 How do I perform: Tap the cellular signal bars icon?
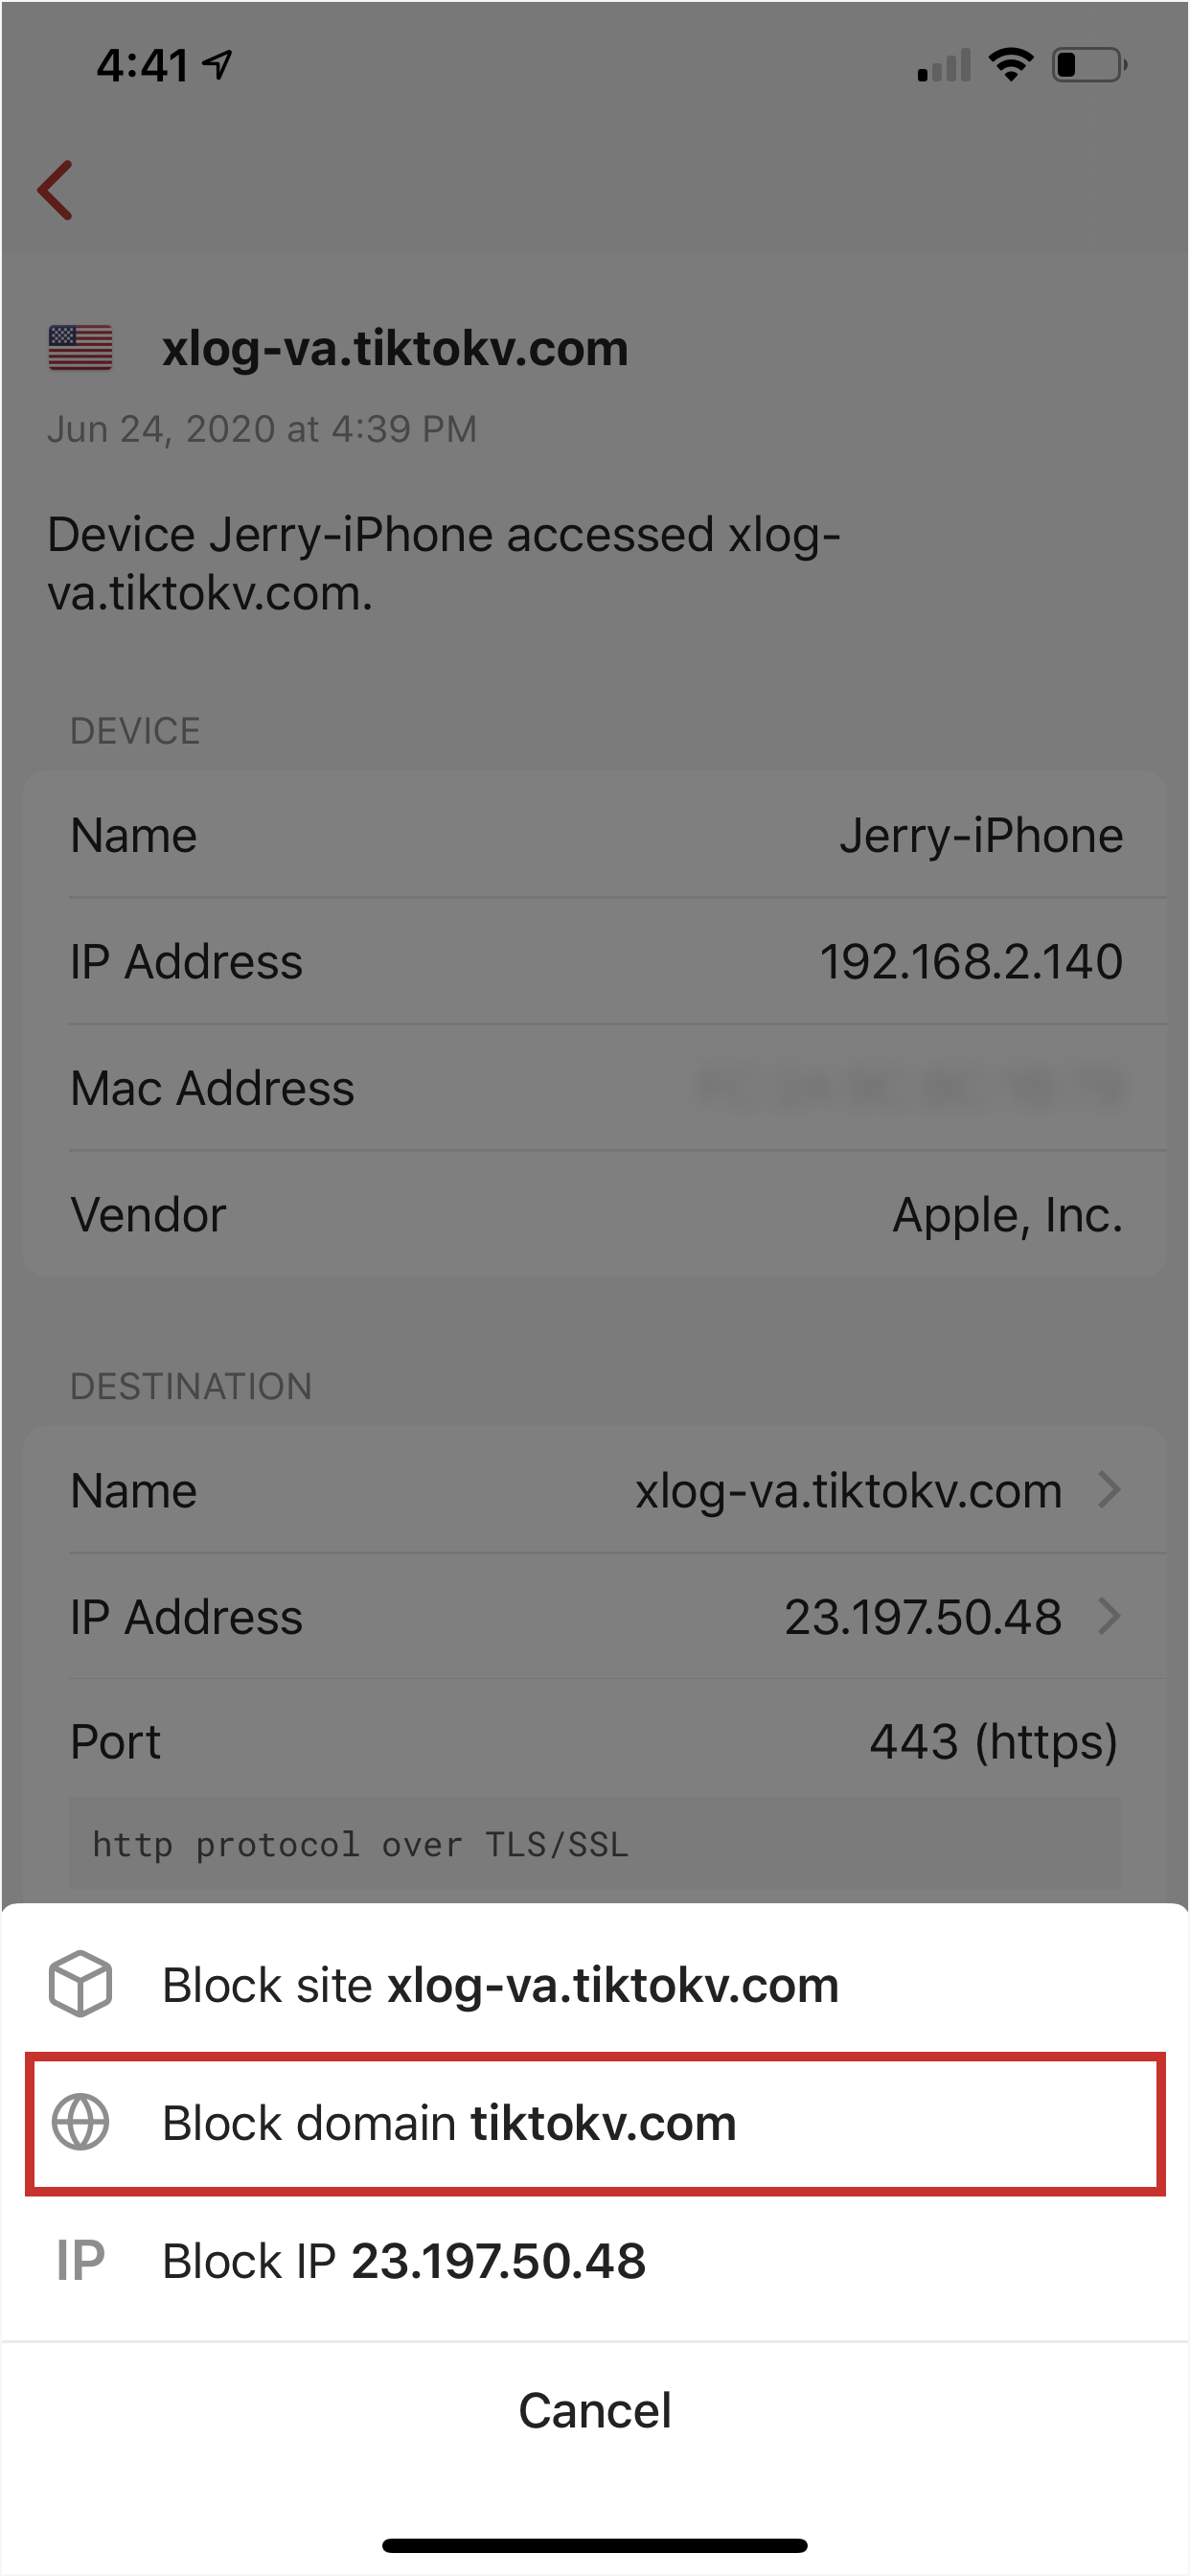[944, 66]
